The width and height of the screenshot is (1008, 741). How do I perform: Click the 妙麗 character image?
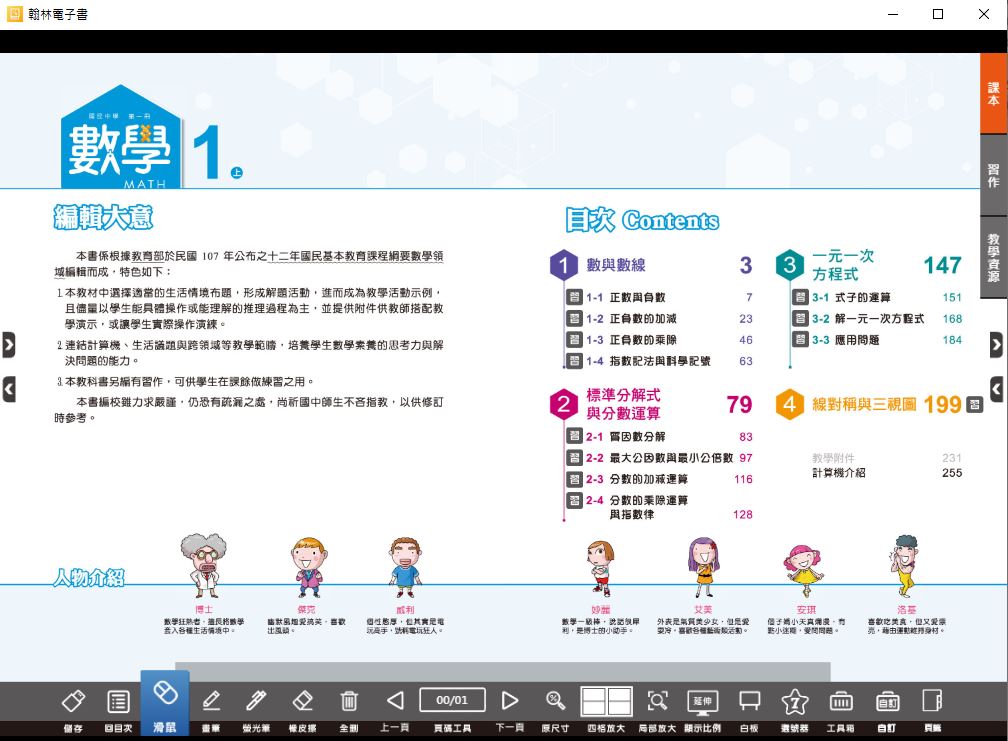coord(600,568)
